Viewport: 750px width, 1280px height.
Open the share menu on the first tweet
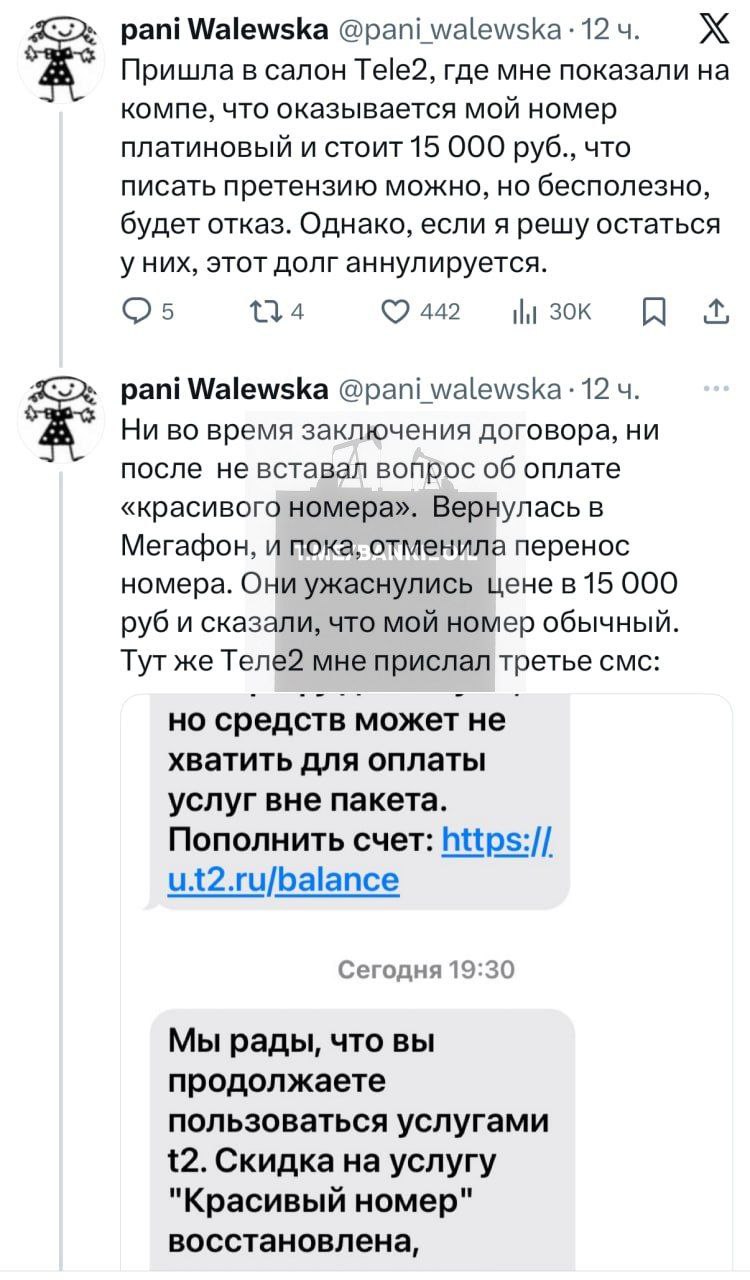(716, 312)
